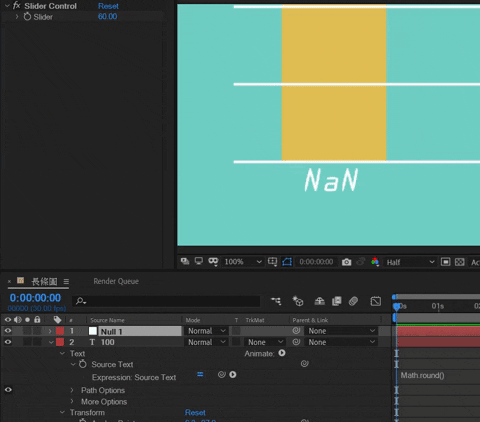Click Null 1 parent pick whip icon
The image size is (480, 422).
click(296, 331)
